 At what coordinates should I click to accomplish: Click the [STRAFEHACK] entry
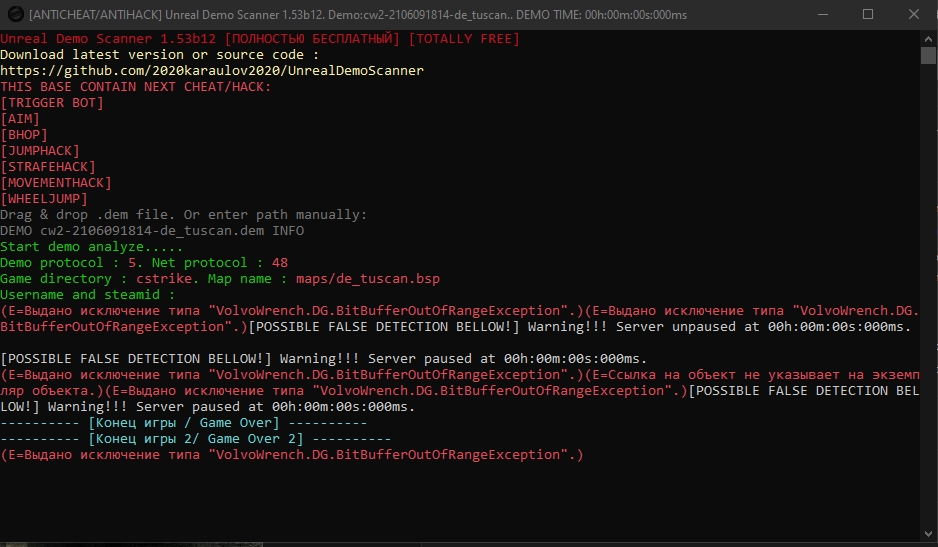coord(48,166)
